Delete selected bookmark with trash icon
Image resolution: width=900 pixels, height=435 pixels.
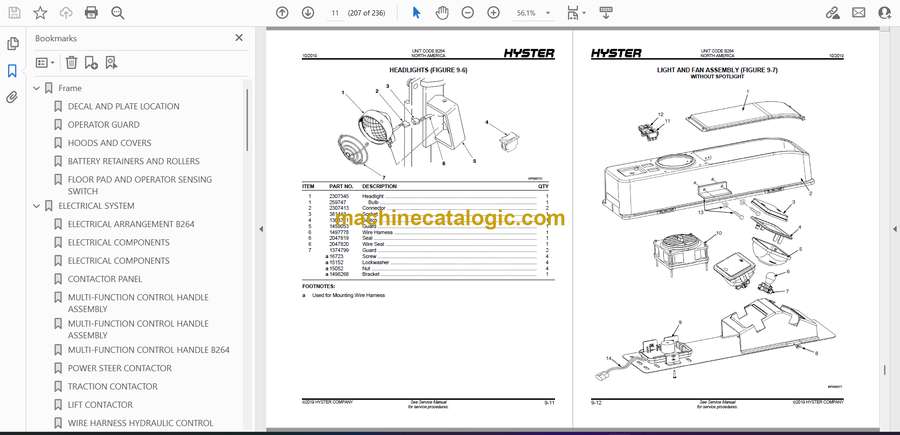(71, 63)
